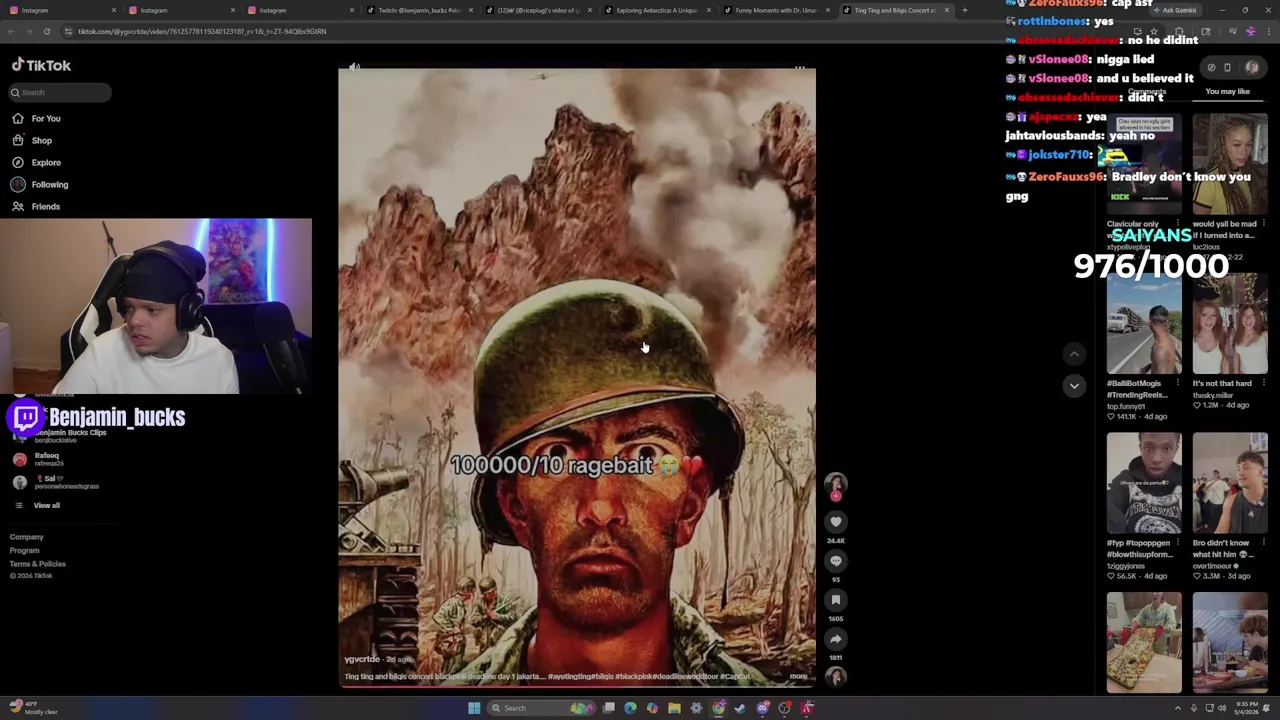Open the Rafeeq followed account
1280x720 pixels.
click(40, 459)
